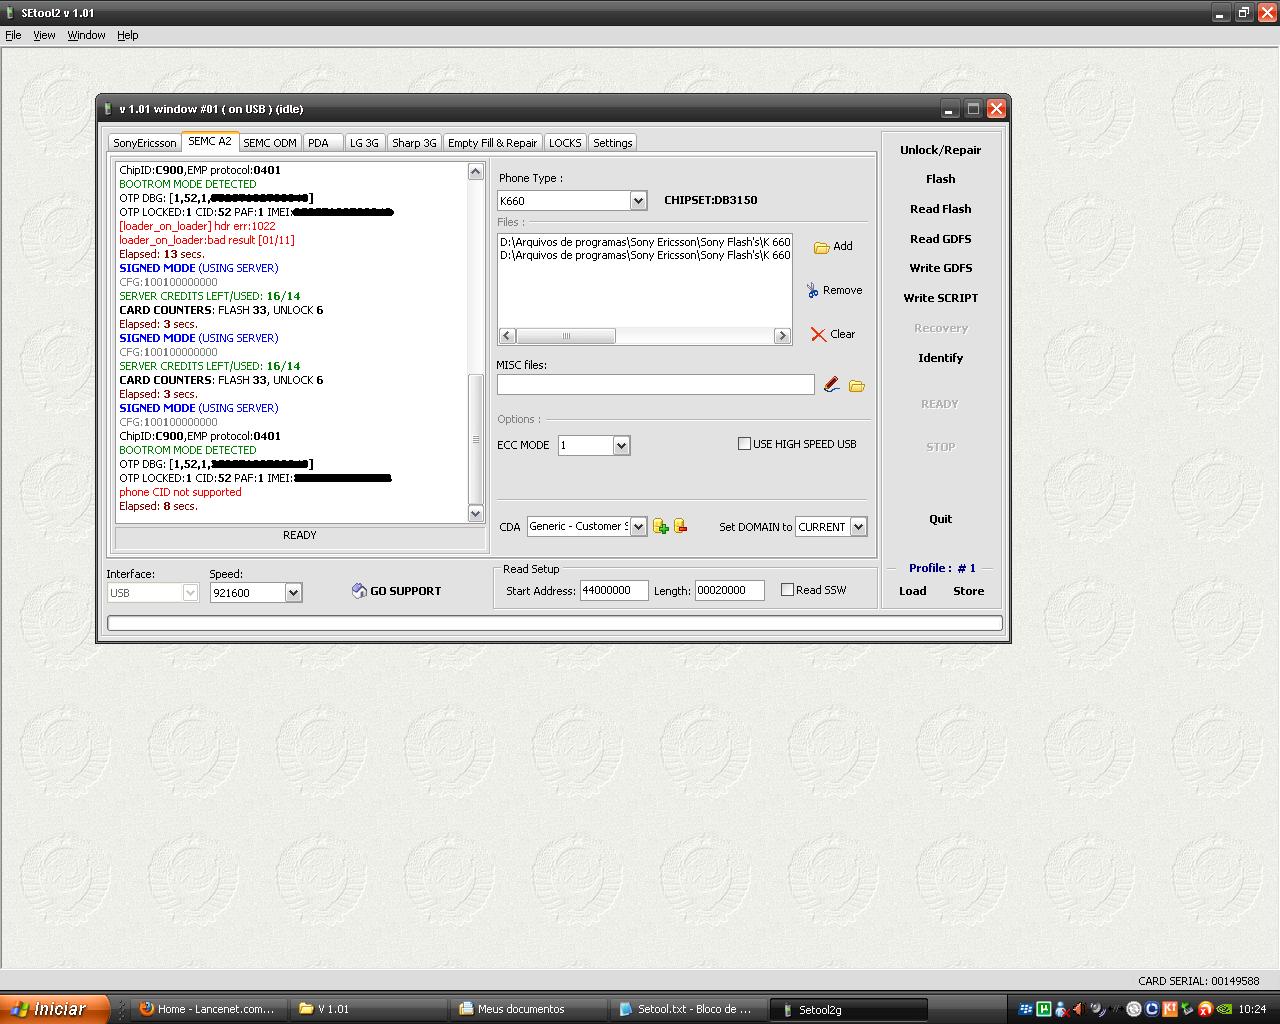Click the Add files folder button
This screenshot has width=1280, height=1024.
[833, 246]
